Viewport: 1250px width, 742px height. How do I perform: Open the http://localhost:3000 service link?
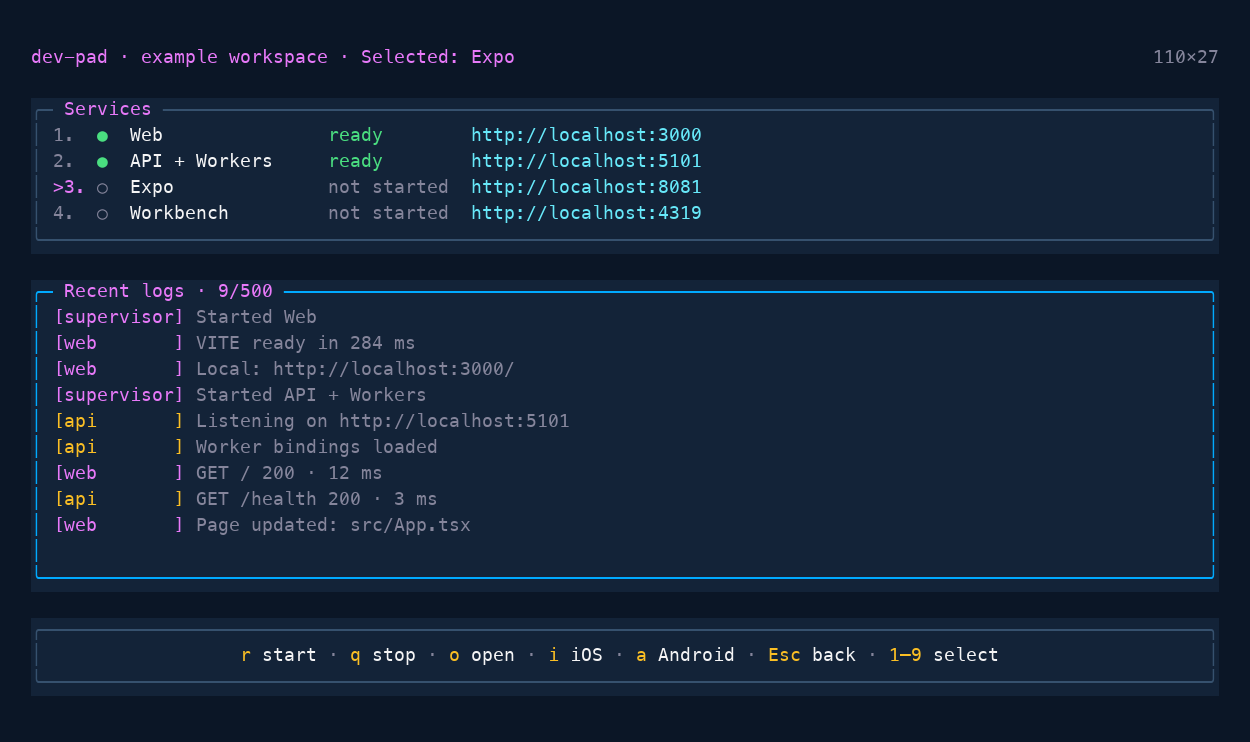click(x=586, y=135)
